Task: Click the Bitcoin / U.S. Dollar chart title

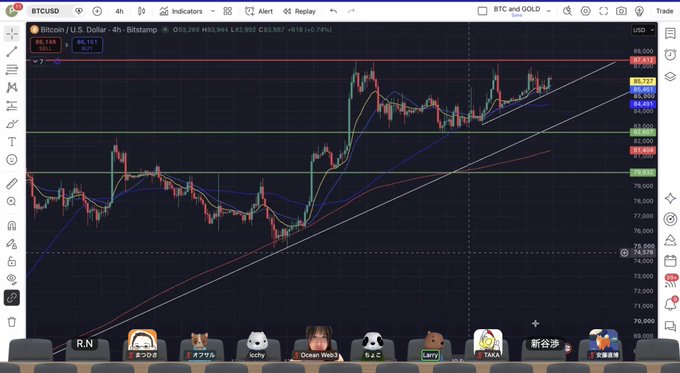Action: pos(99,29)
